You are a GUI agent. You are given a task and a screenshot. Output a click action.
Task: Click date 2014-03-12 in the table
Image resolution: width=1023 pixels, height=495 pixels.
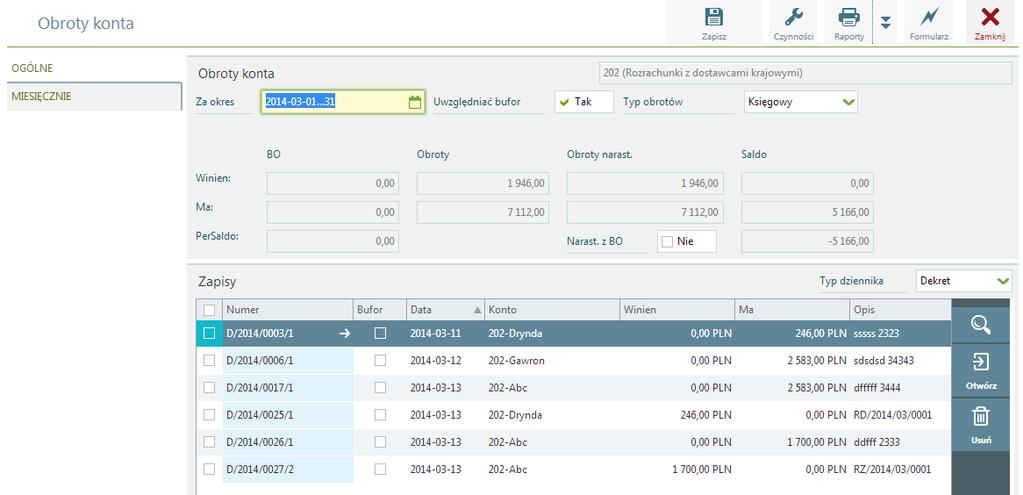click(436, 361)
